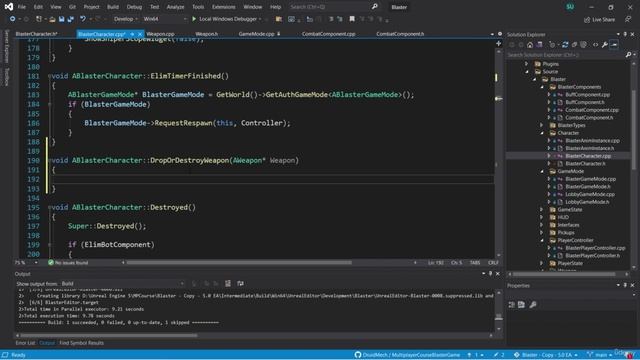Switch to Error List tab
This screenshot has height=360, width=640.
point(25,343)
